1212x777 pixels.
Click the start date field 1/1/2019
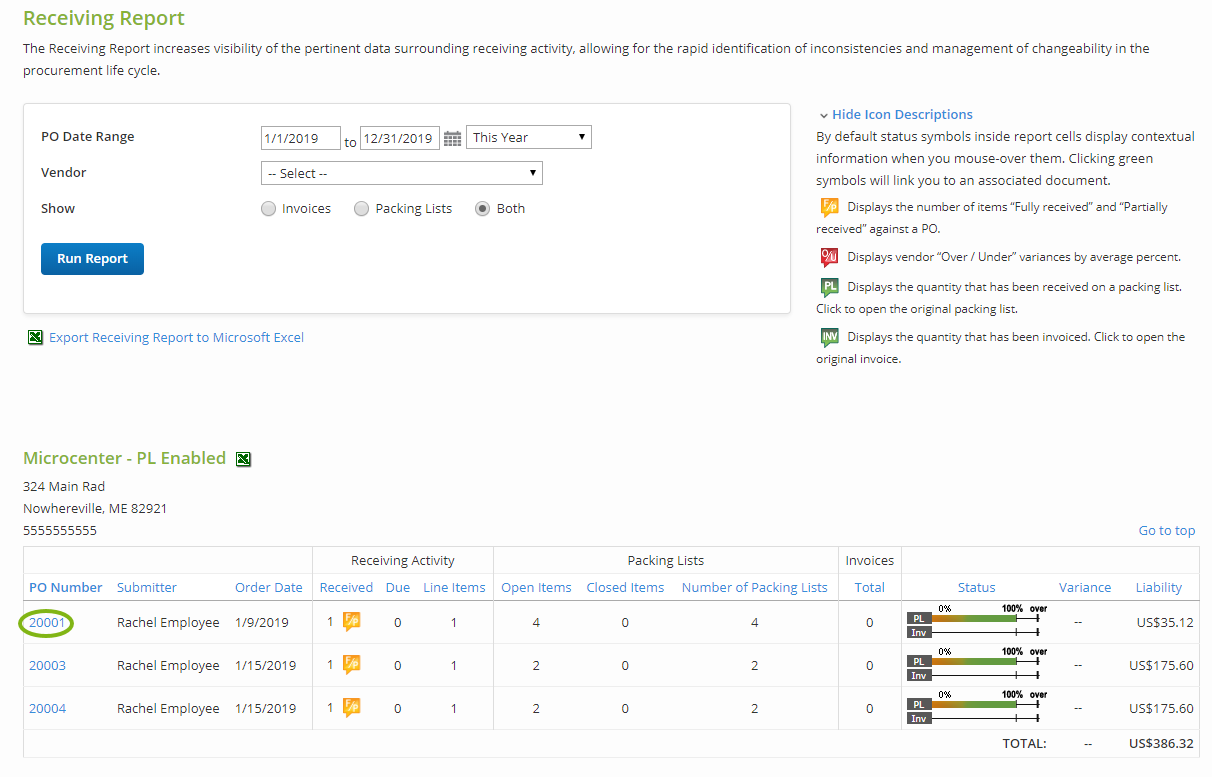pos(301,138)
